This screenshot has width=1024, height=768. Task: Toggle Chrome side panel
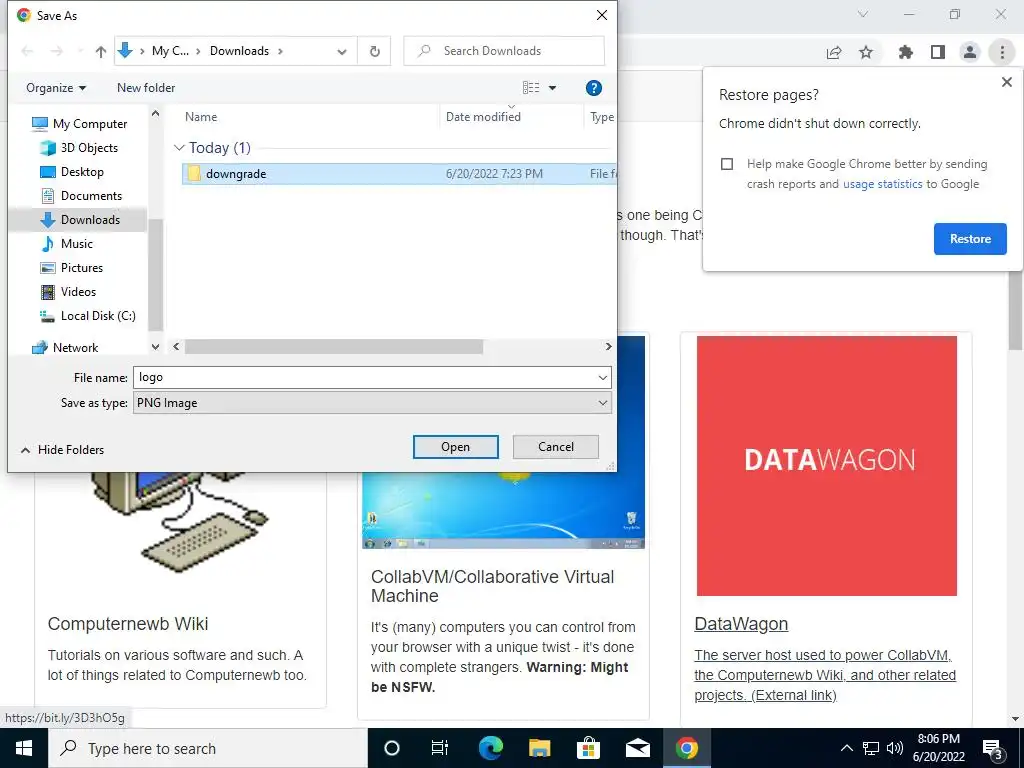coord(938,52)
